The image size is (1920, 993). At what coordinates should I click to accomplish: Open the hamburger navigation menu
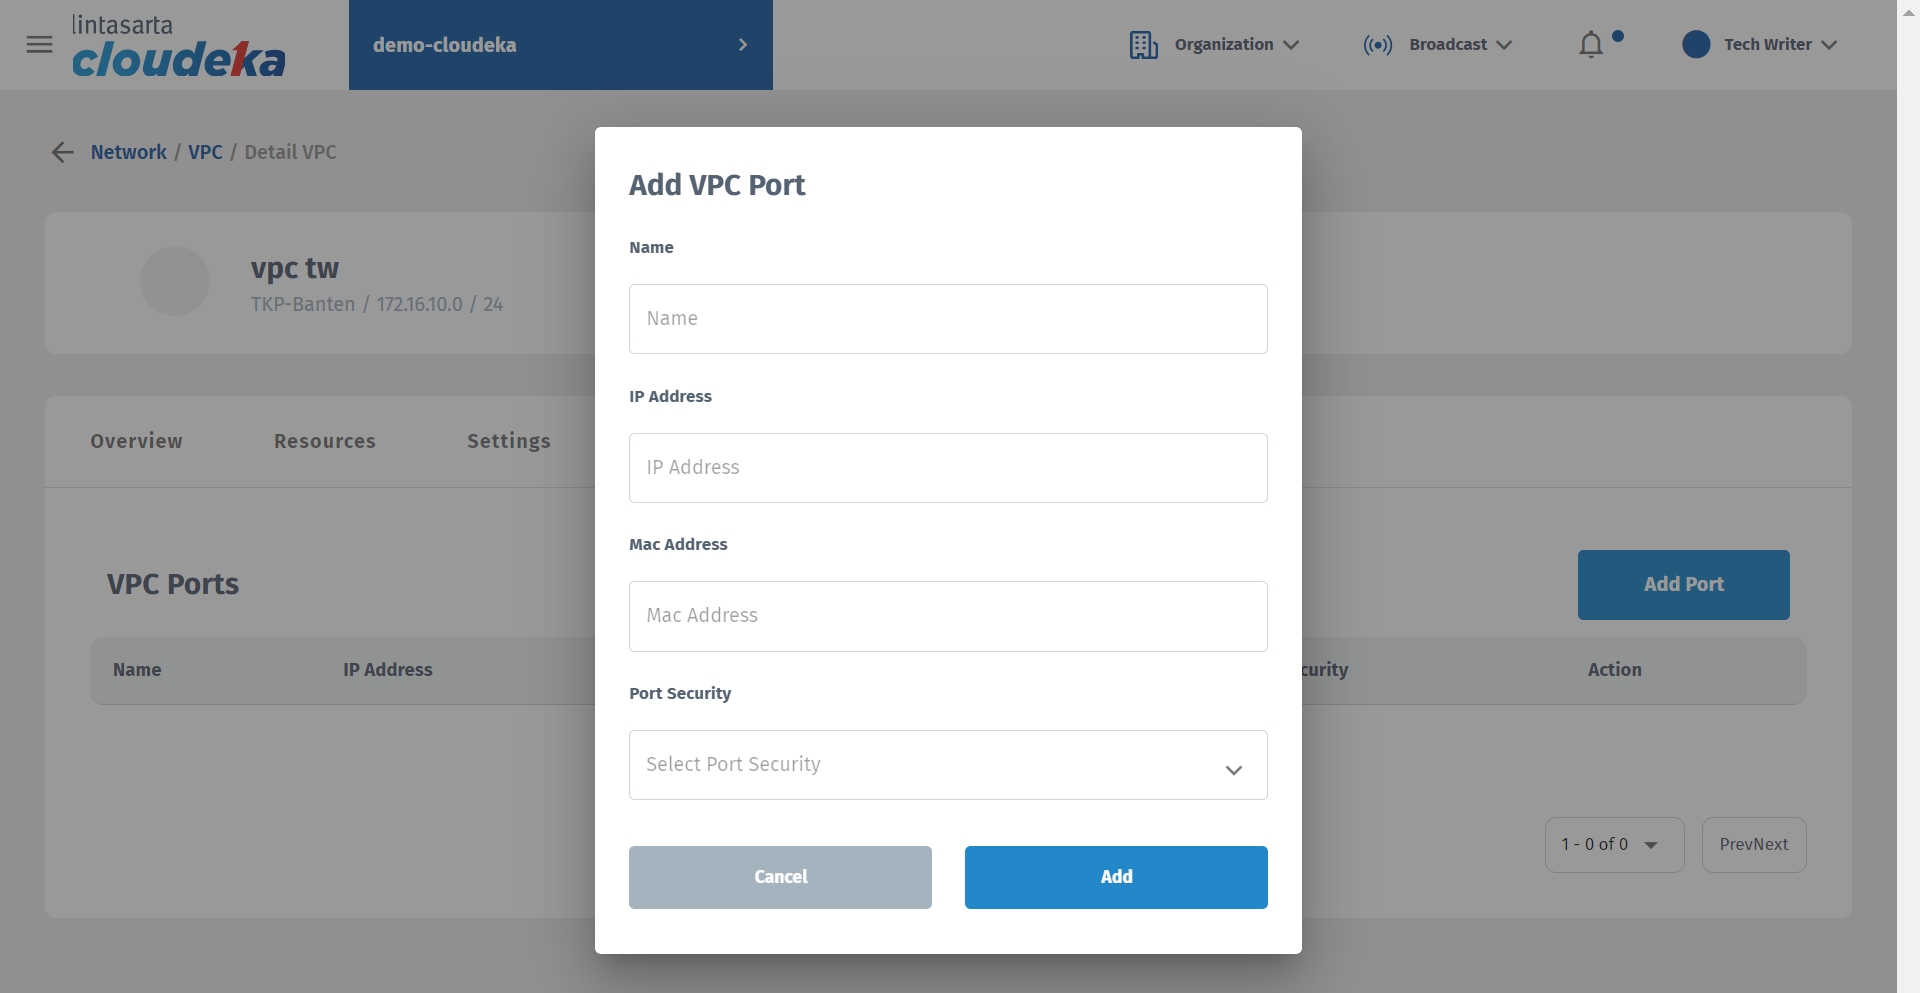[x=39, y=45]
